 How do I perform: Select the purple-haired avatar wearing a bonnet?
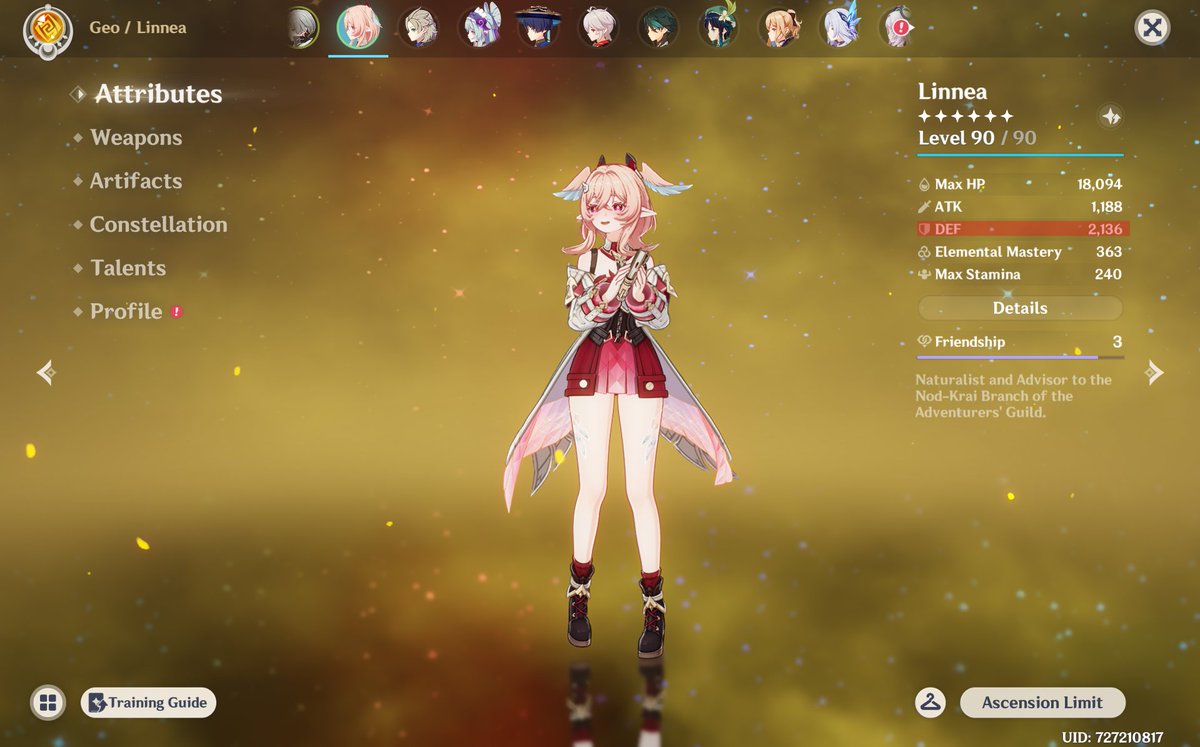click(x=479, y=27)
